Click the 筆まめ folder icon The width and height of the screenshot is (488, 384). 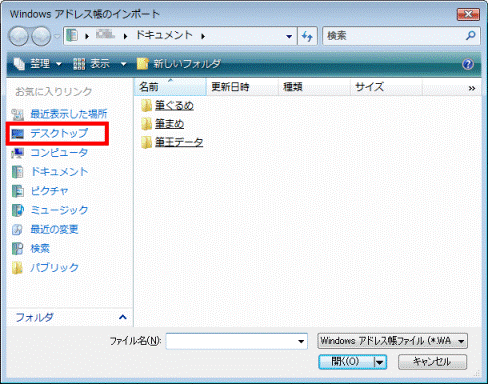[x=146, y=124]
